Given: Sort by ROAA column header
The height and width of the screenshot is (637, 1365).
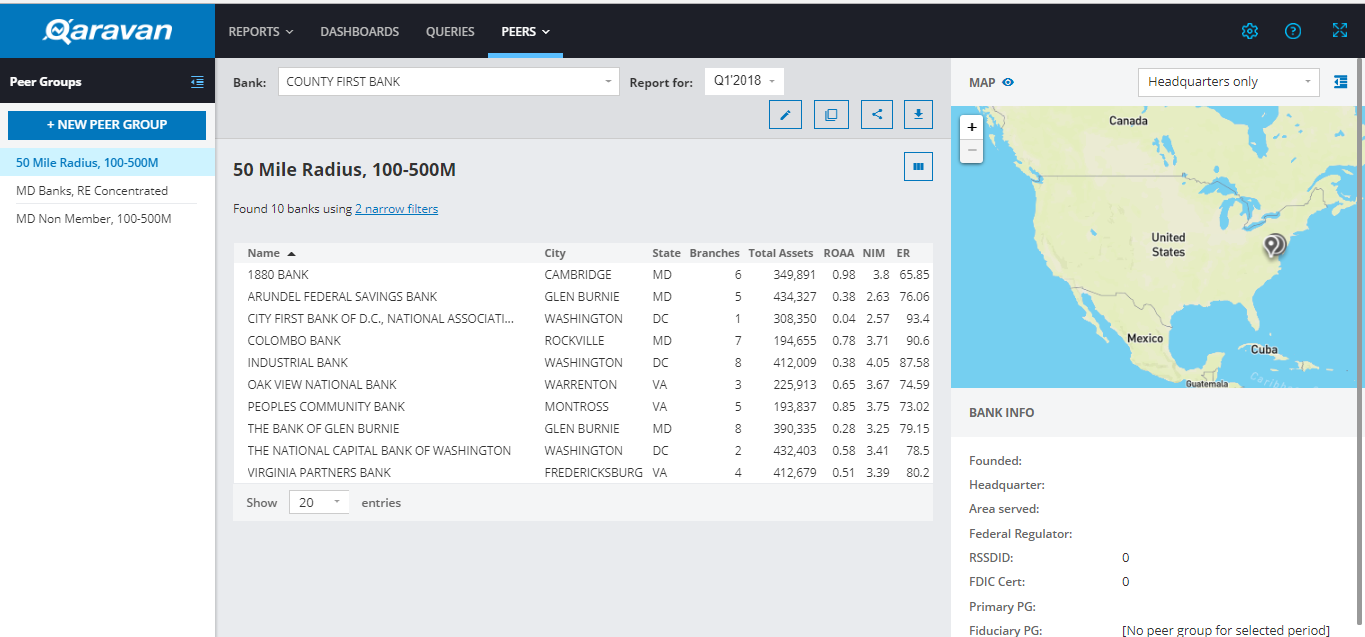Looking at the screenshot, I should pyautogui.click(x=839, y=253).
